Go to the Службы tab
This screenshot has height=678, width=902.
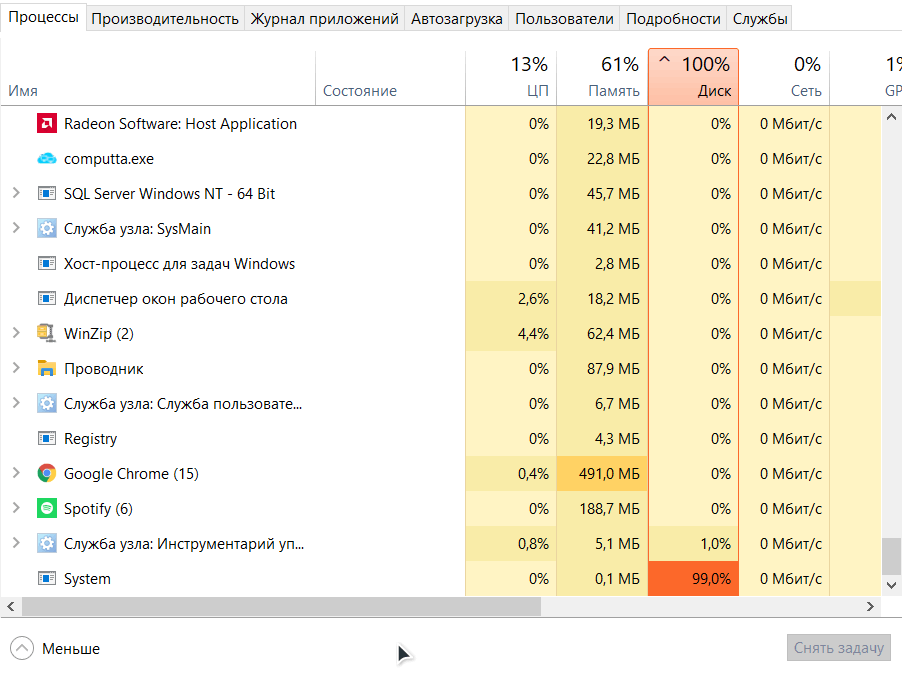[760, 18]
